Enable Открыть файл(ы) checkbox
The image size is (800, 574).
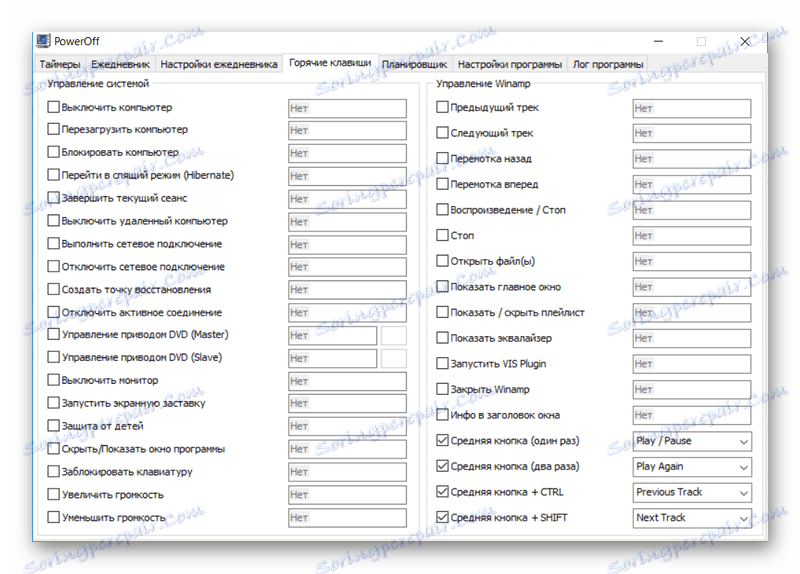point(442,261)
